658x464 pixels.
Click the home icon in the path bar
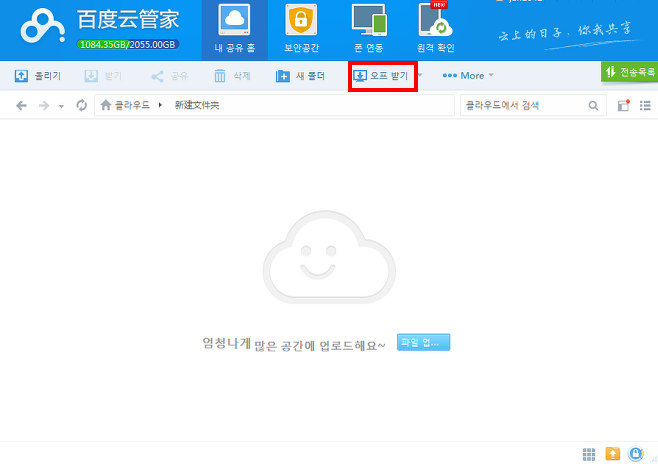pyautogui.click(x=106, y=105)
